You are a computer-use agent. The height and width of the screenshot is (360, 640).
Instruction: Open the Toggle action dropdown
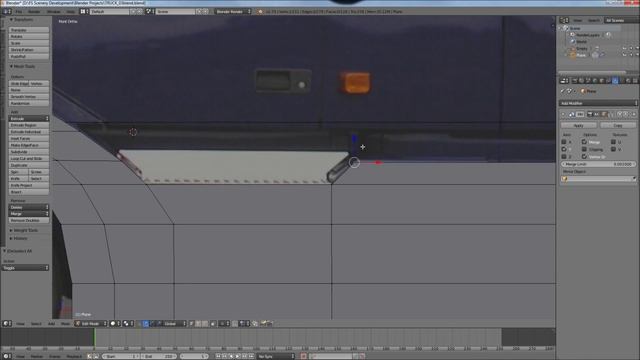(26, 268)
